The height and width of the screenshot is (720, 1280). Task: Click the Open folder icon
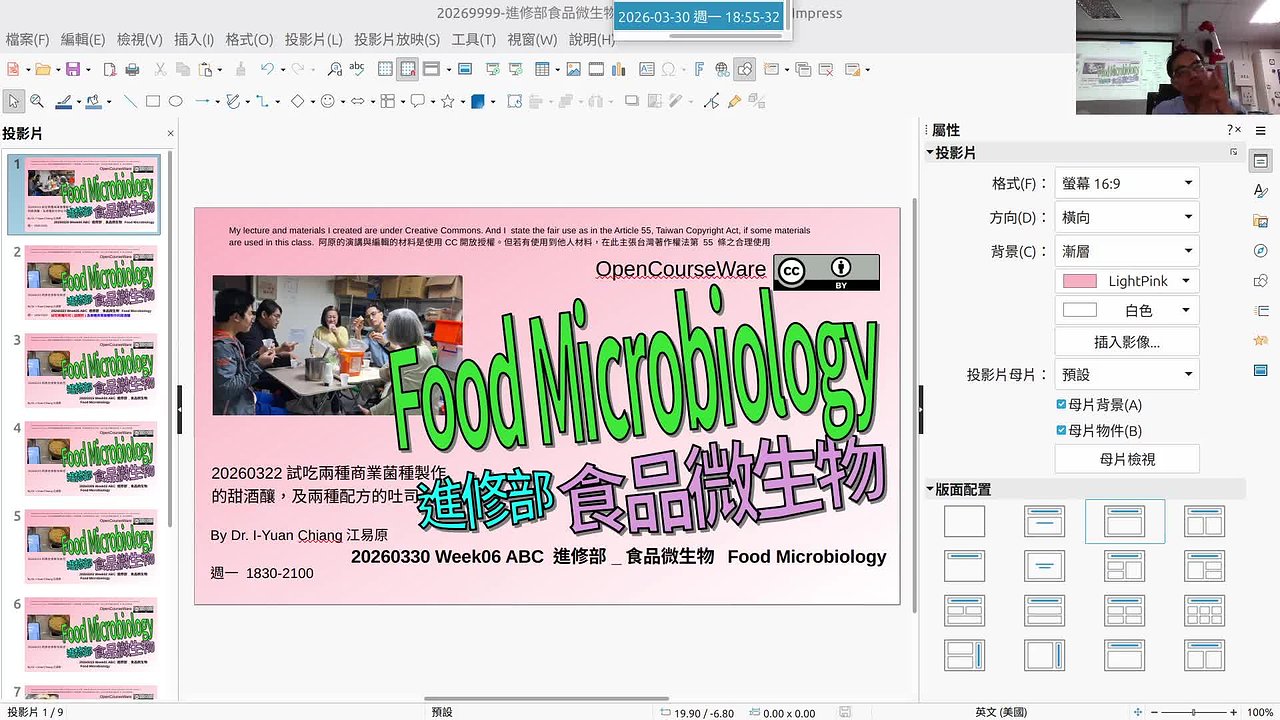point(42,69)
